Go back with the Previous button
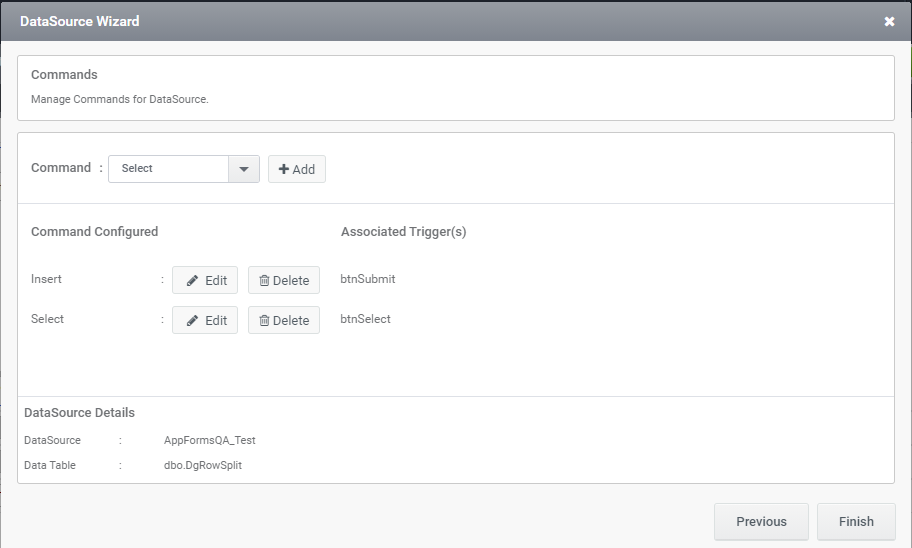 click(x=761, y=521)
